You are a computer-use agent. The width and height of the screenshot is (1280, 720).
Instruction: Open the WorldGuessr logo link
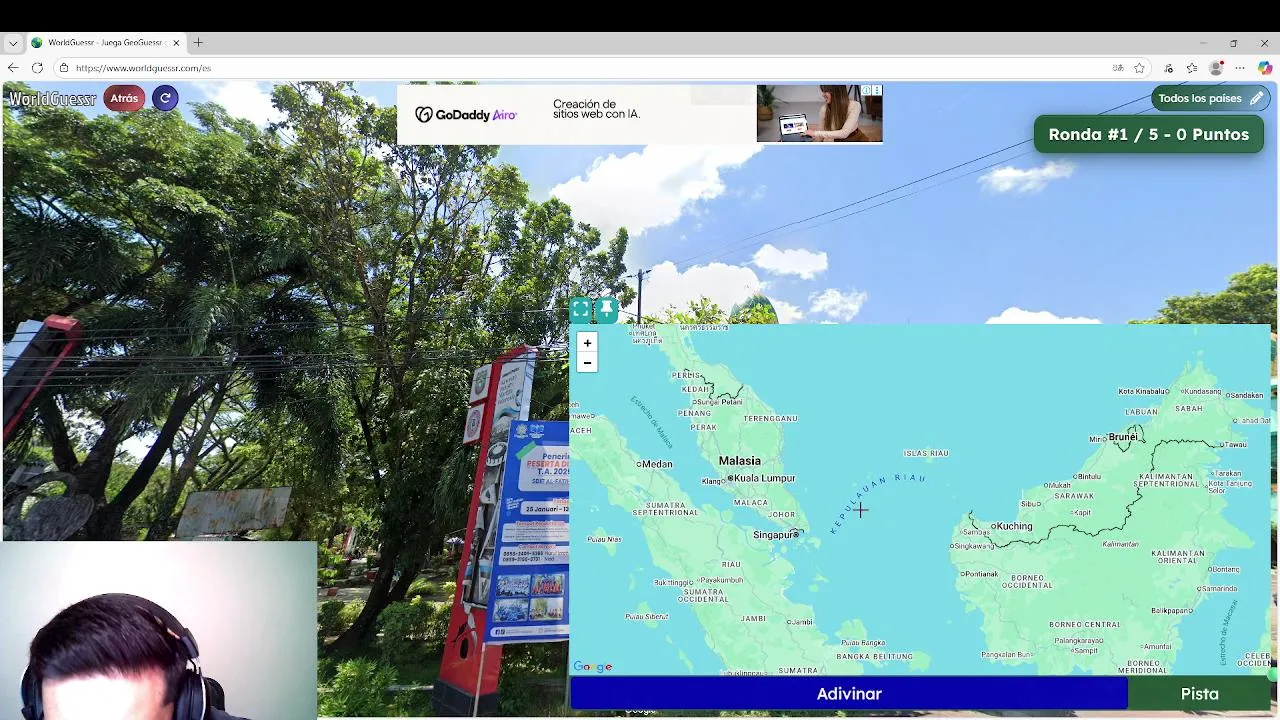(52, 98)
